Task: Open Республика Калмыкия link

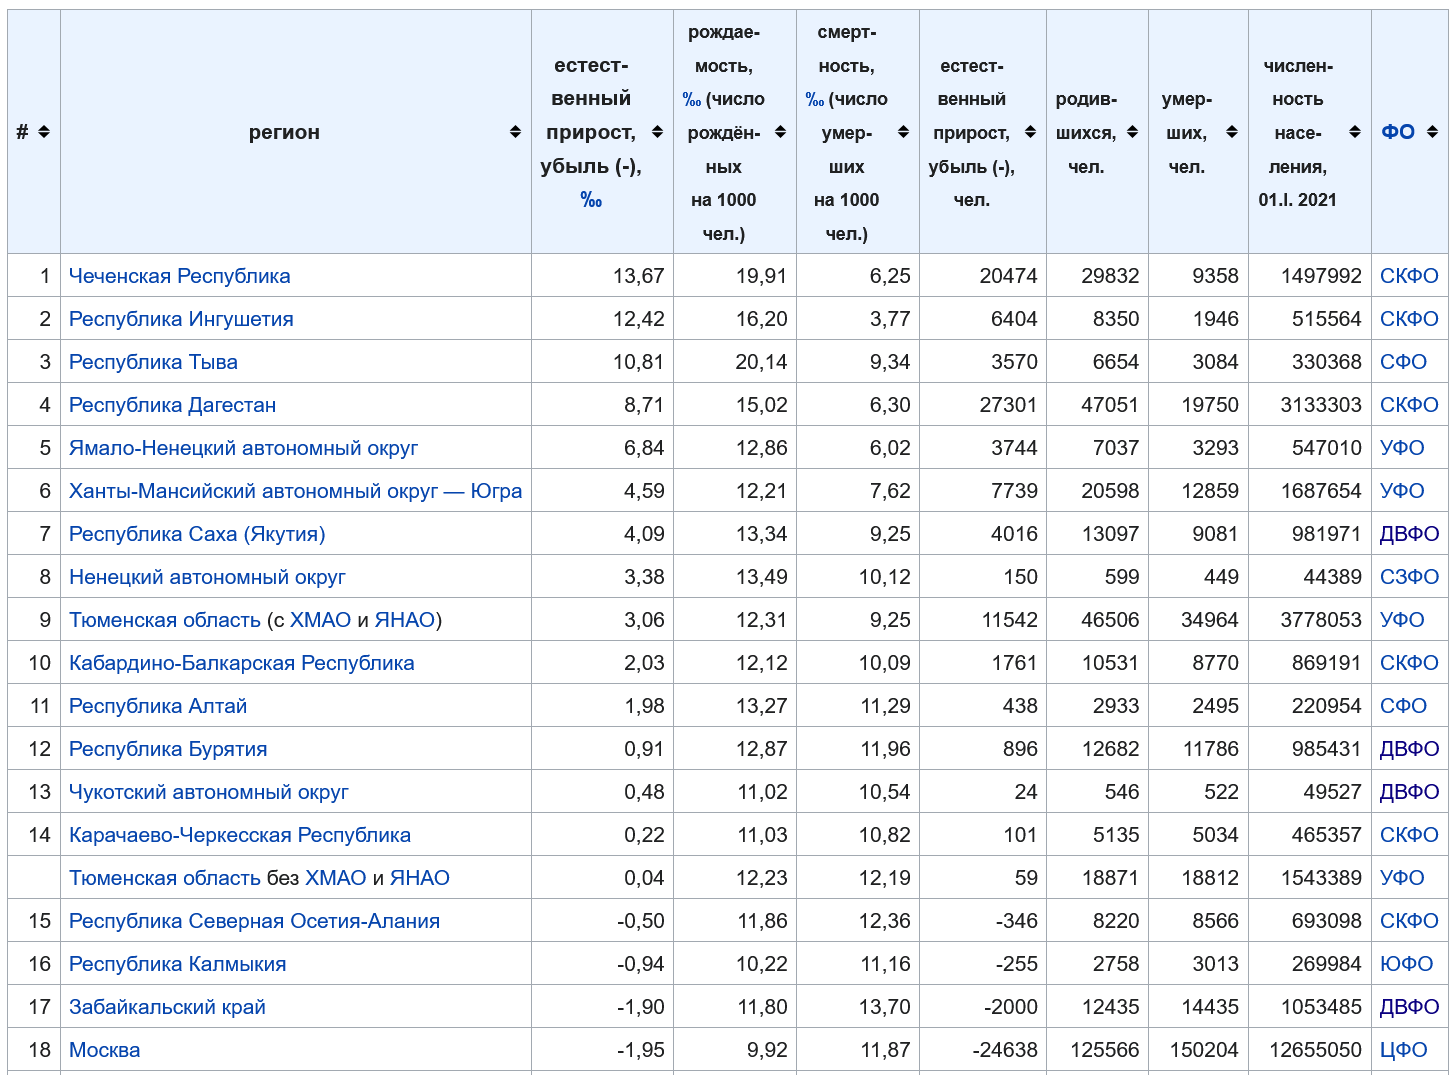Action: pyautogui.click(x=178, y=964)
